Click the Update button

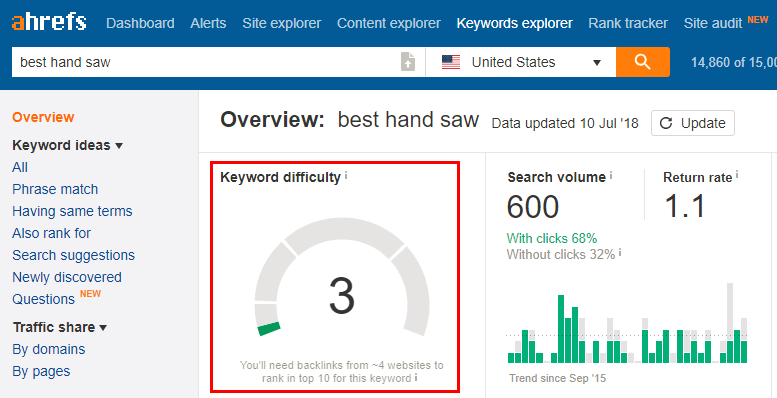tap(693, 123)
